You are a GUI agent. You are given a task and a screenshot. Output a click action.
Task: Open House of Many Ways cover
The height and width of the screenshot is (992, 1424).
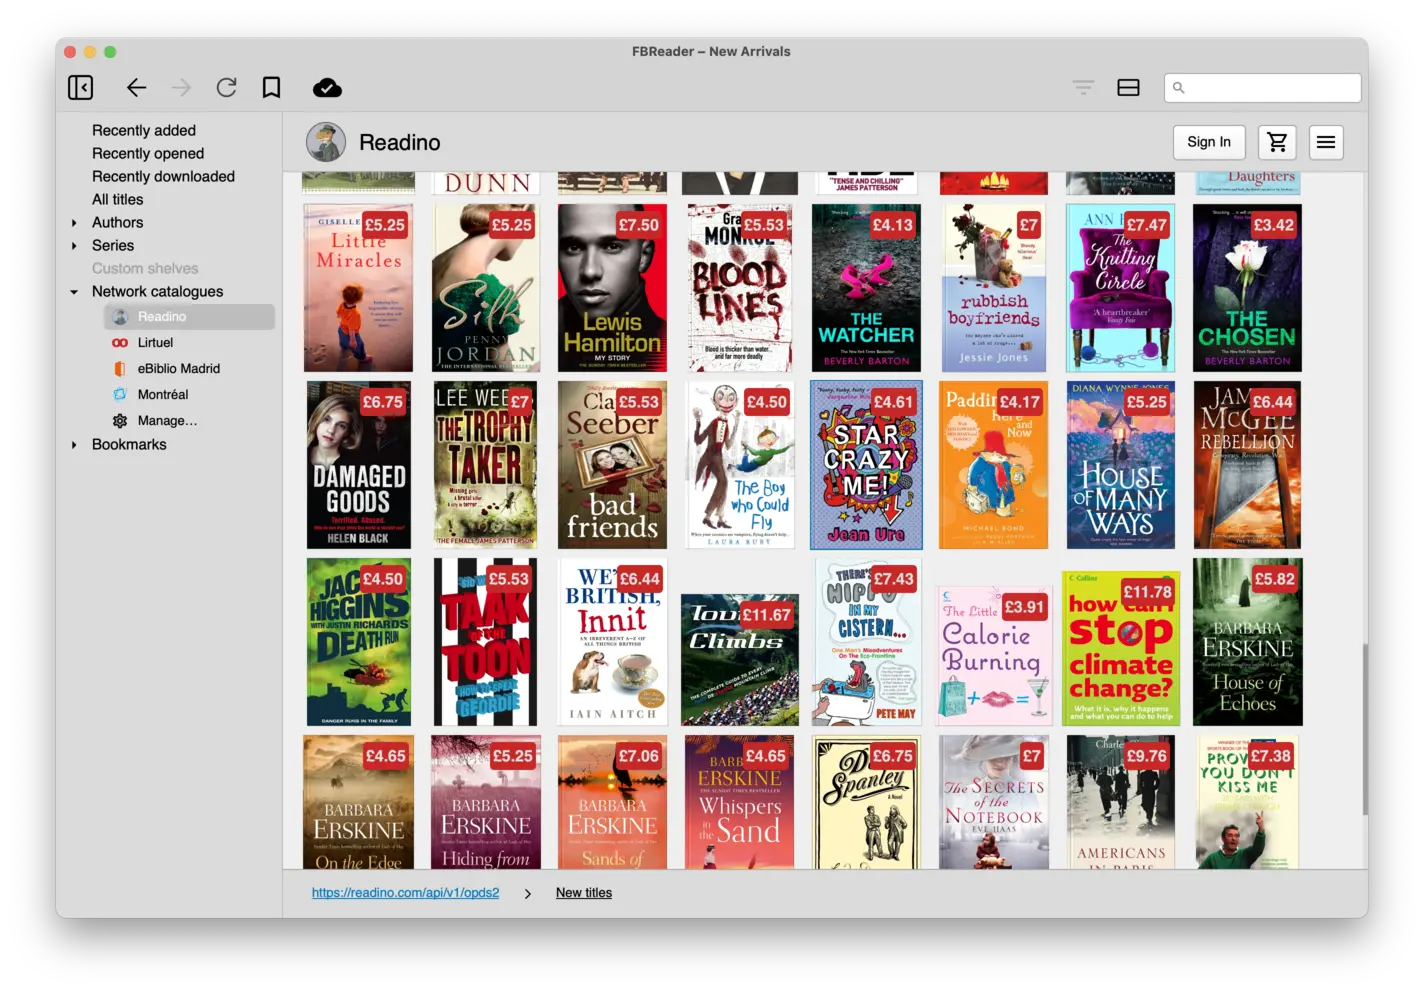pos(1120,465)
